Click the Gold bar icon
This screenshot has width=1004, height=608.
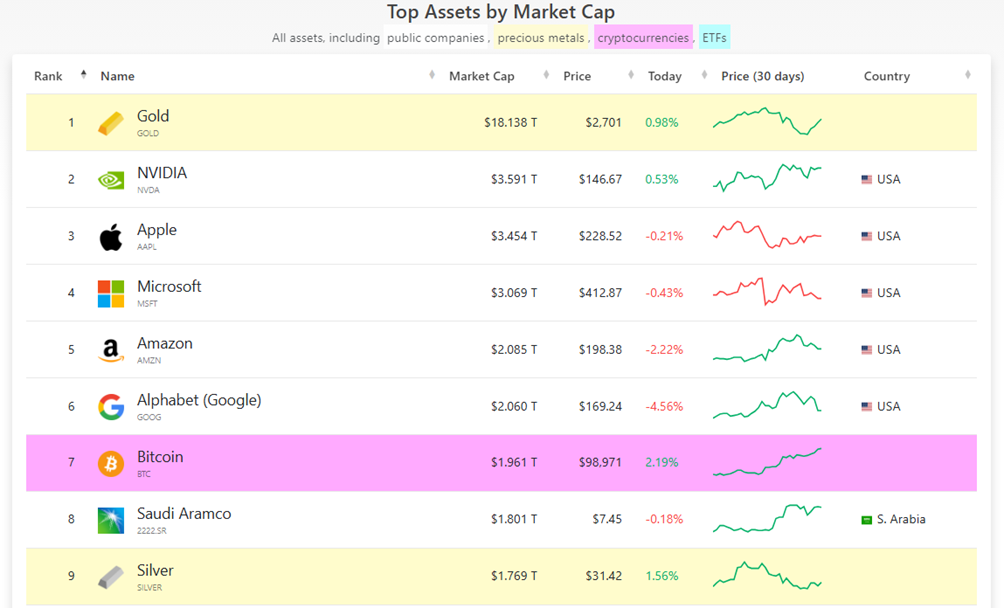pyautogui.click(x=111, y=123)
